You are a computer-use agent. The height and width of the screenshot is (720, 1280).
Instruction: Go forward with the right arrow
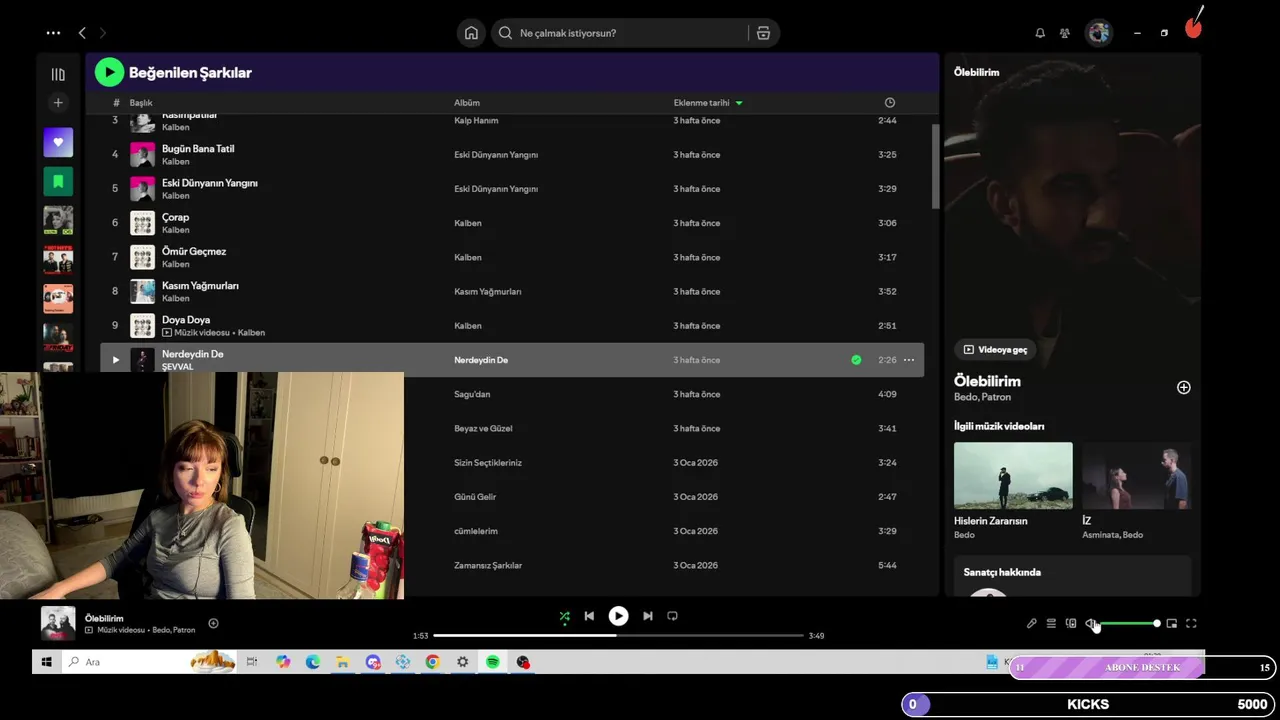(102, 33)
